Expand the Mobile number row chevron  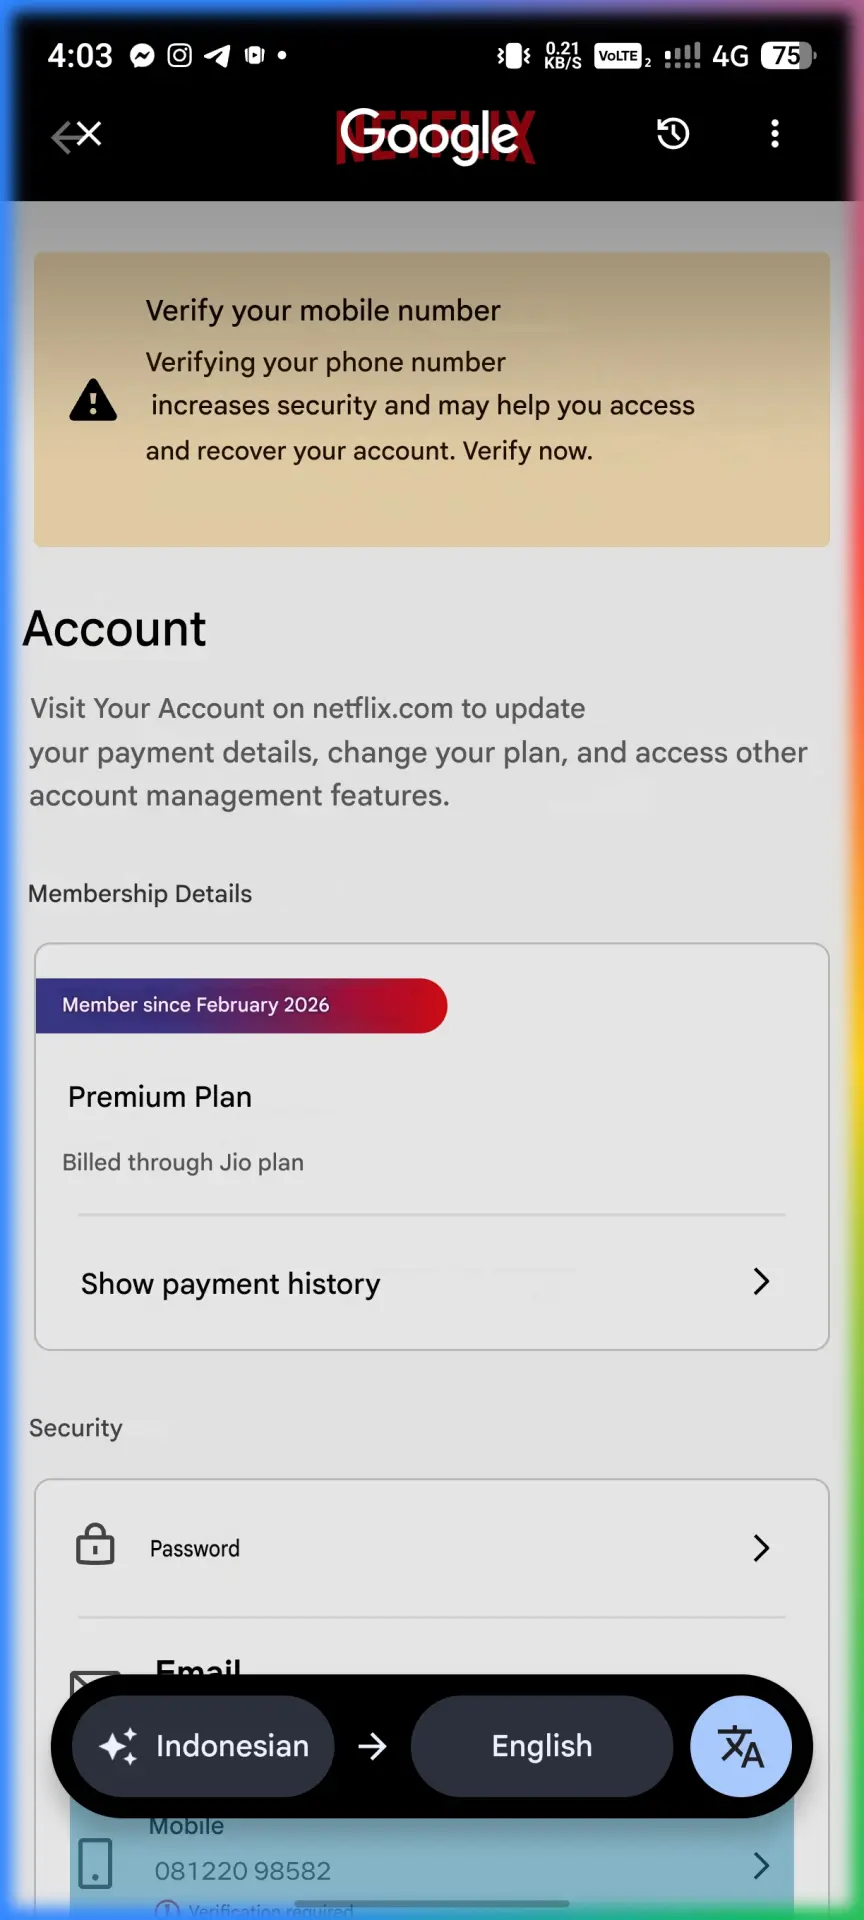(x=761, y=1865)
